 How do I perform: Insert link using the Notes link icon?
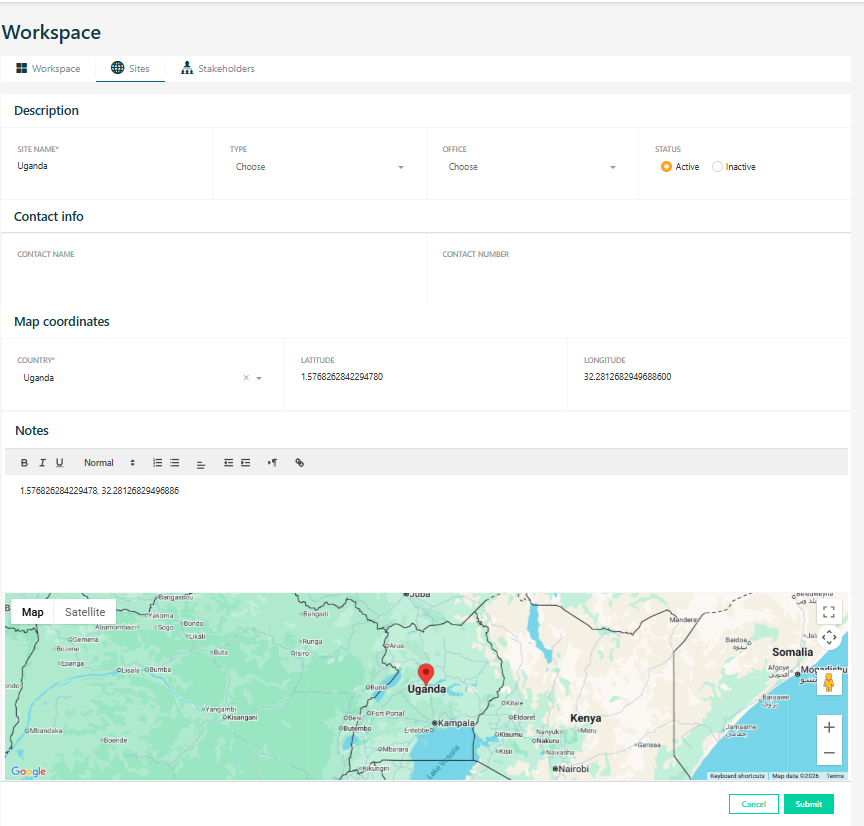(299, 463)
